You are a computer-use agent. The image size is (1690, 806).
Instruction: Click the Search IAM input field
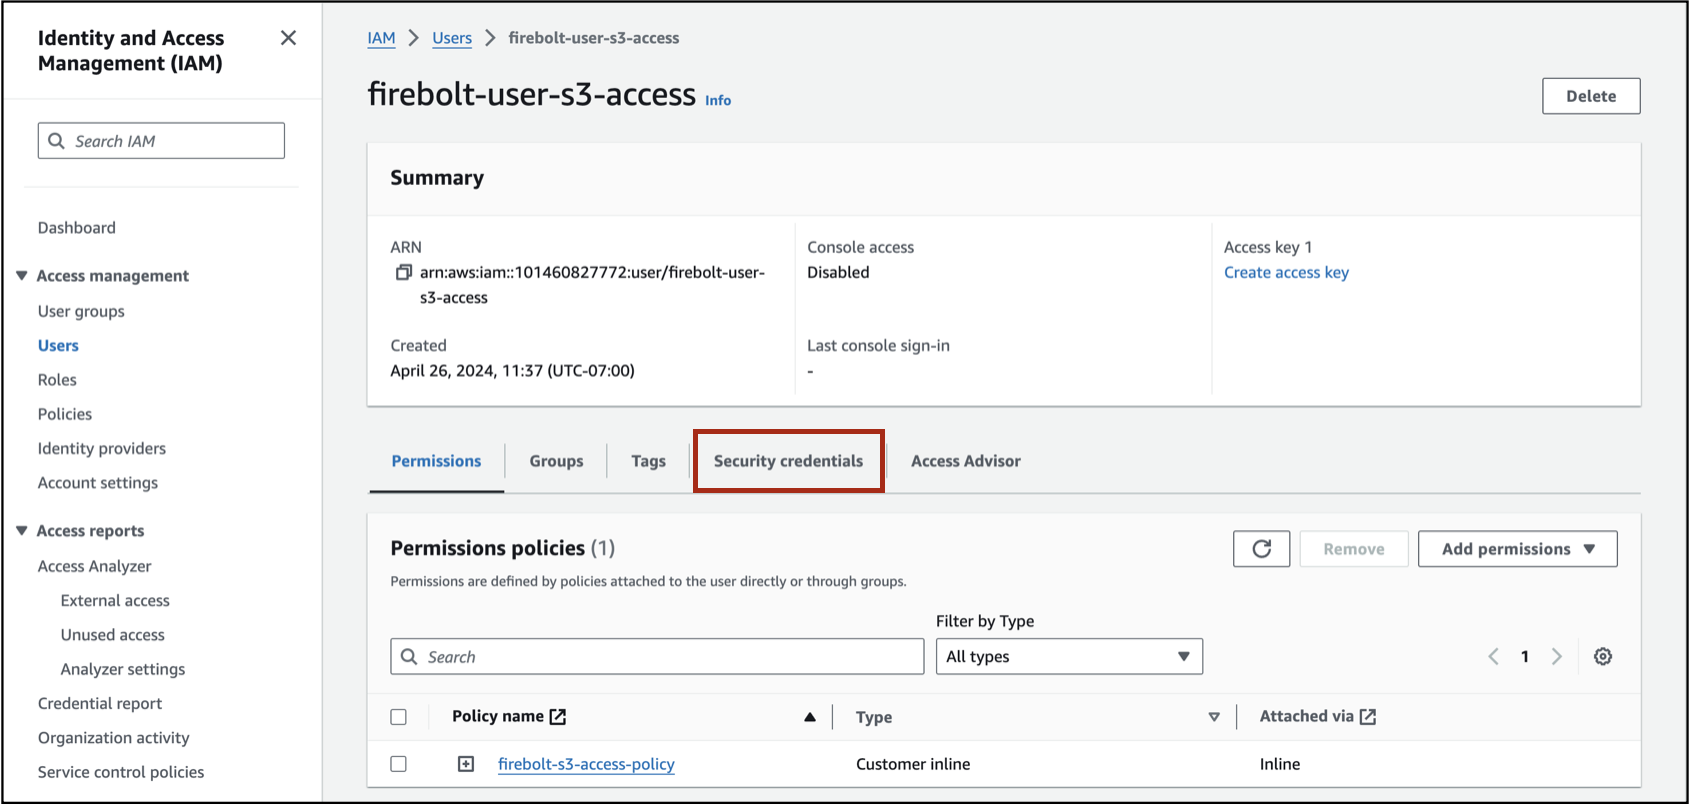(x=161, y=141)
